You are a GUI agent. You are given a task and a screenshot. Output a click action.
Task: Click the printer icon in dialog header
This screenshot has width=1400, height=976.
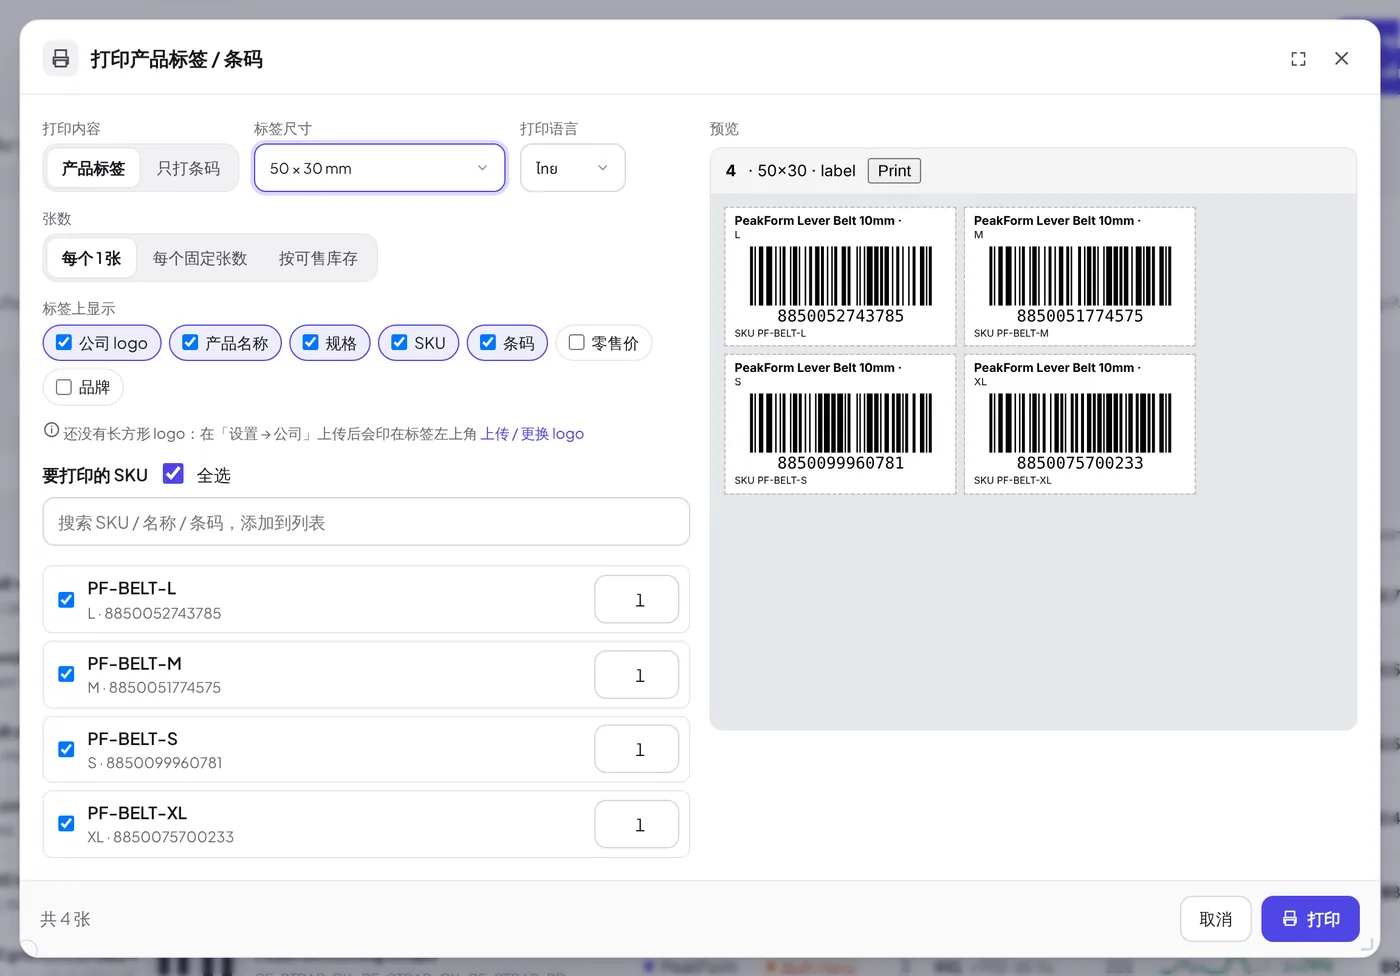(x=61, y=58)
